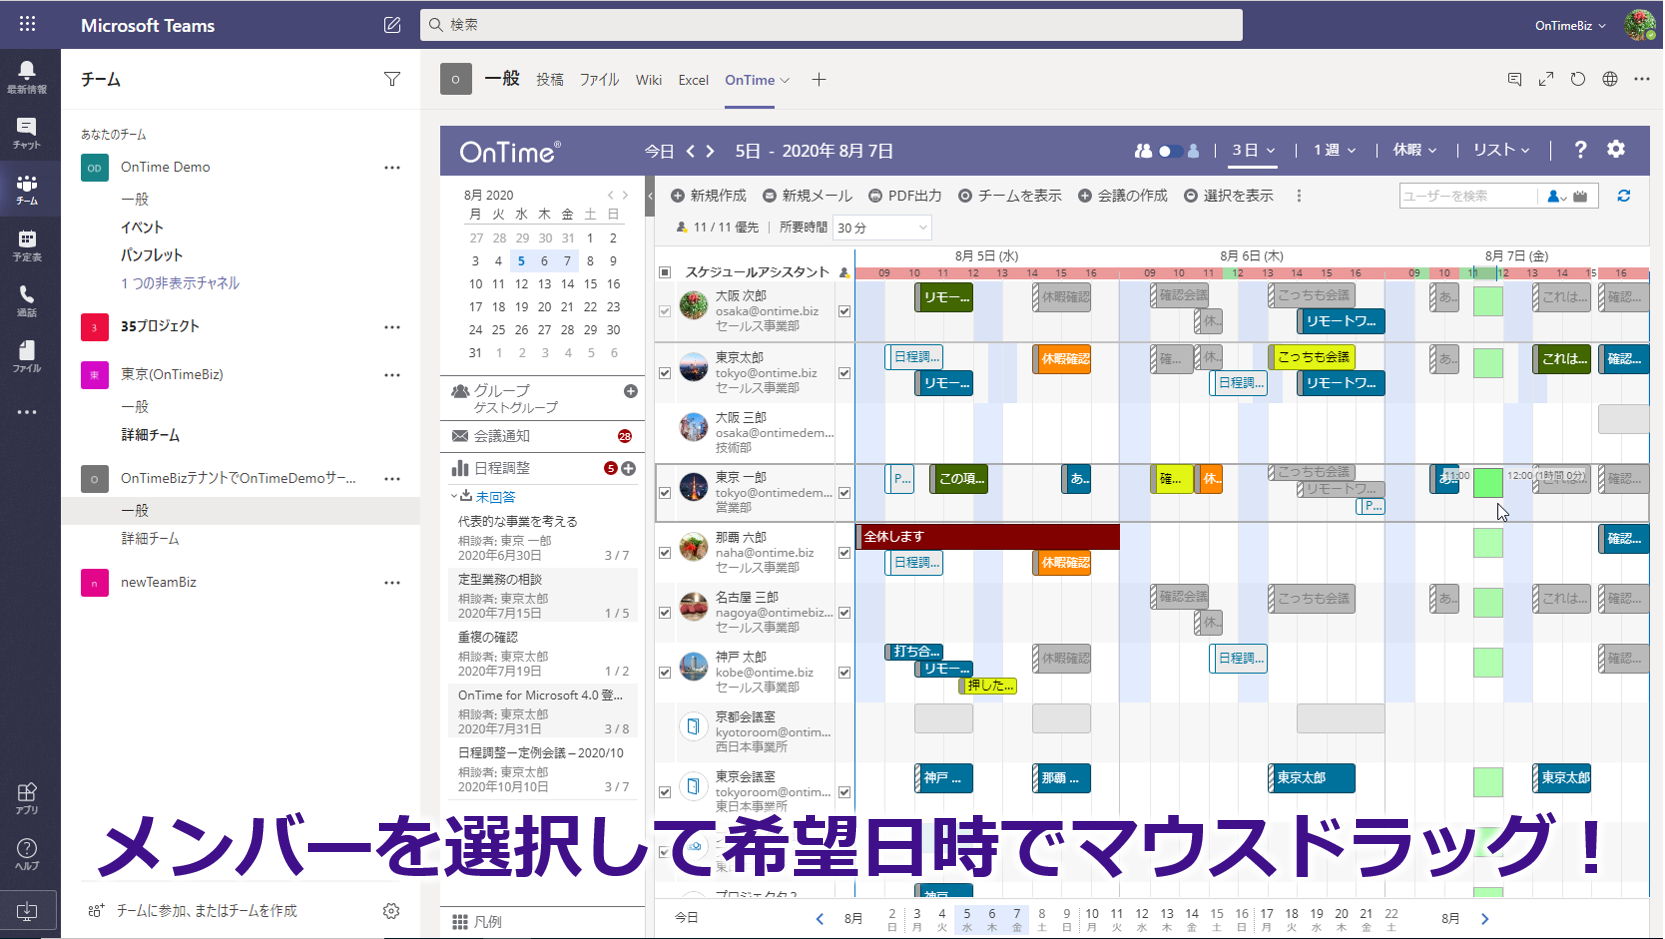Reload the tab with the refresh icon

coord(1578,79)
